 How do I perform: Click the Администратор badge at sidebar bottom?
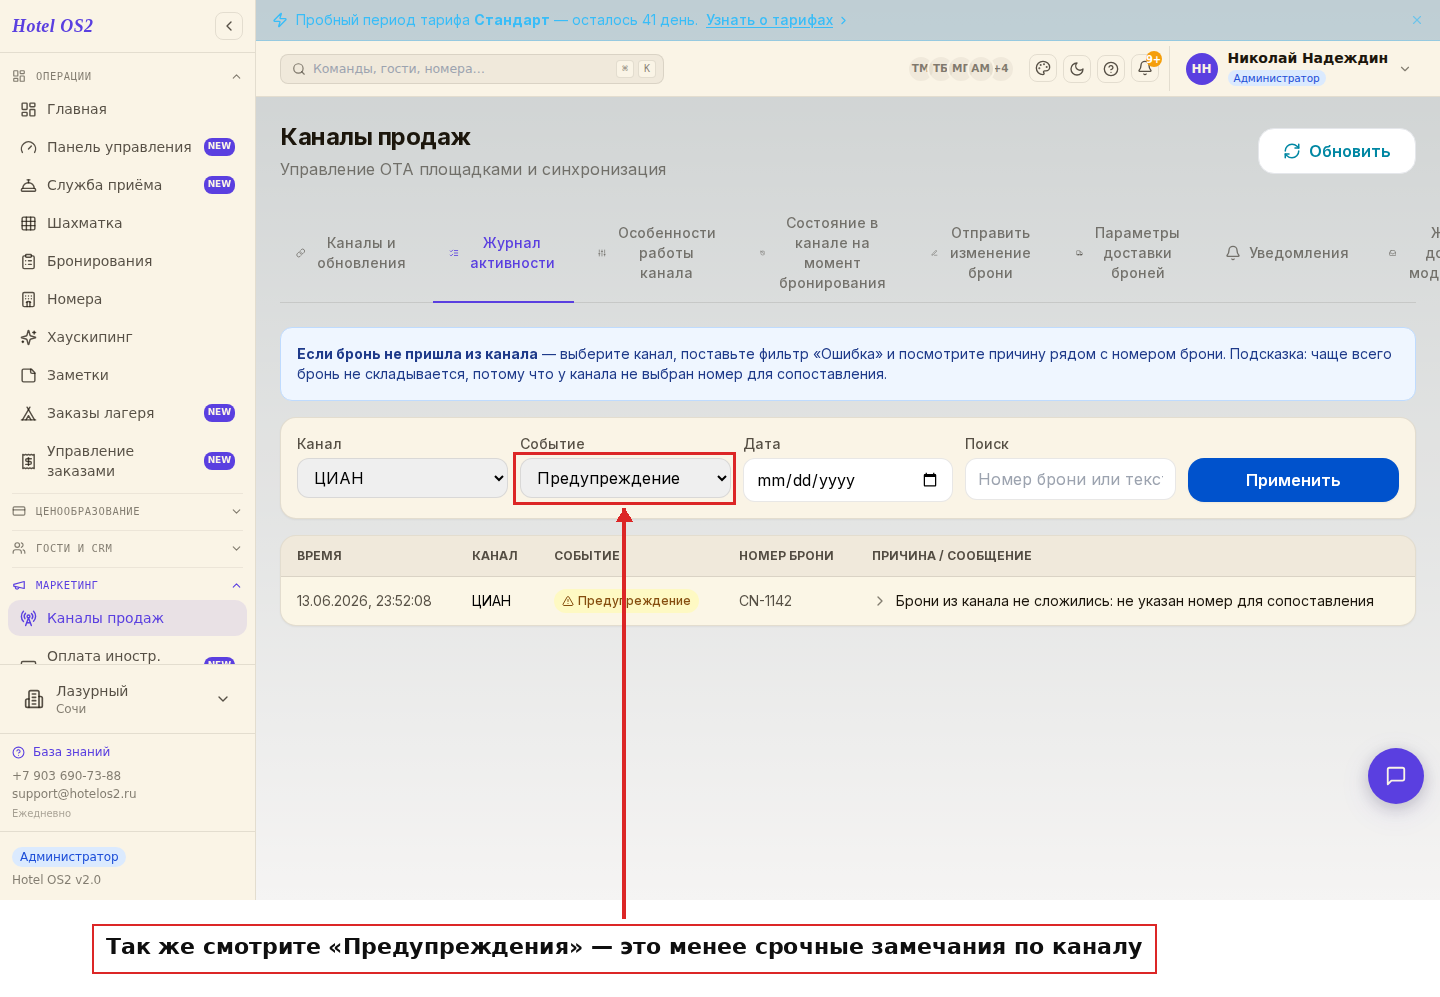[69, 857]
